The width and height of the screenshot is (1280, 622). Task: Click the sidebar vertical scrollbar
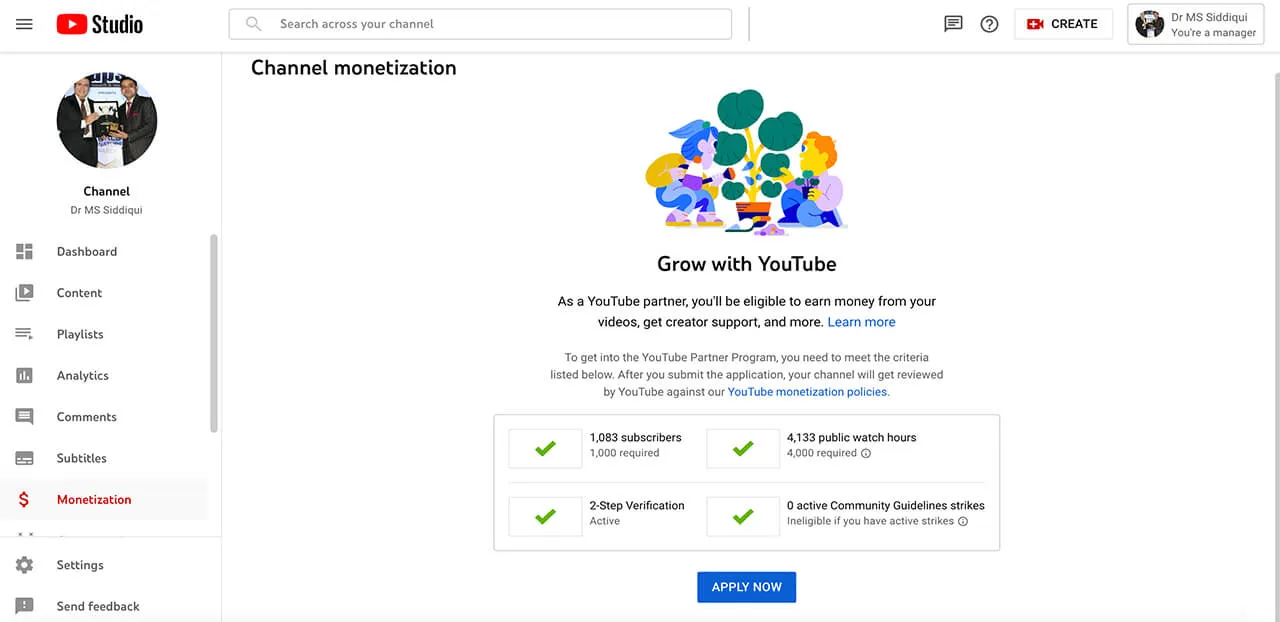point(213,333)
